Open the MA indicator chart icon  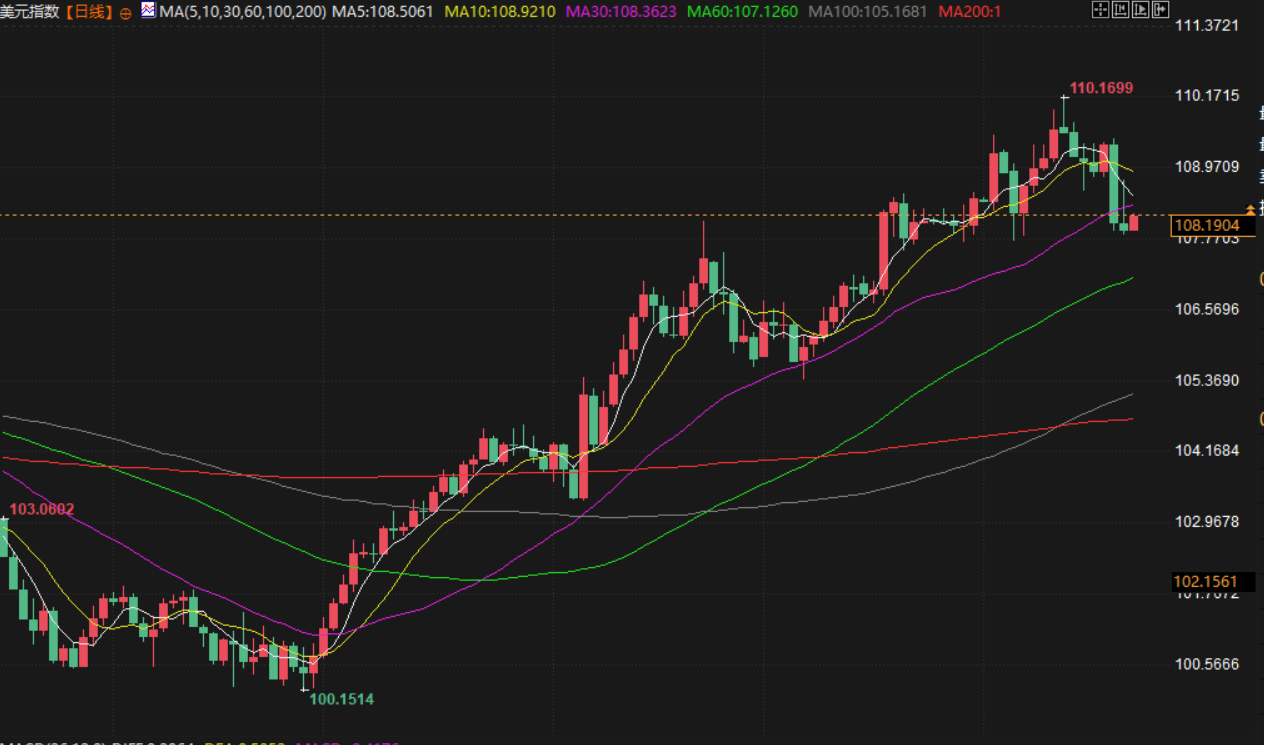[x=148, y=11]
